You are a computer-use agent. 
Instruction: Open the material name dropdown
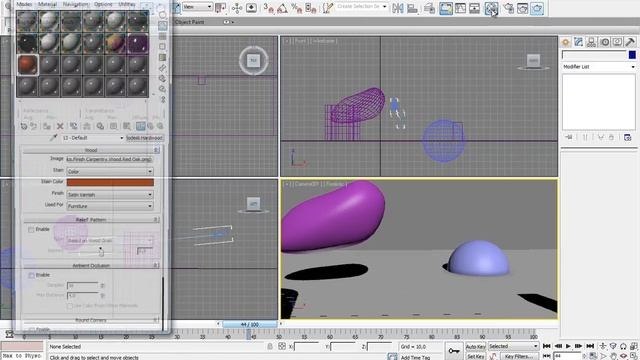(x=93, y=138)
